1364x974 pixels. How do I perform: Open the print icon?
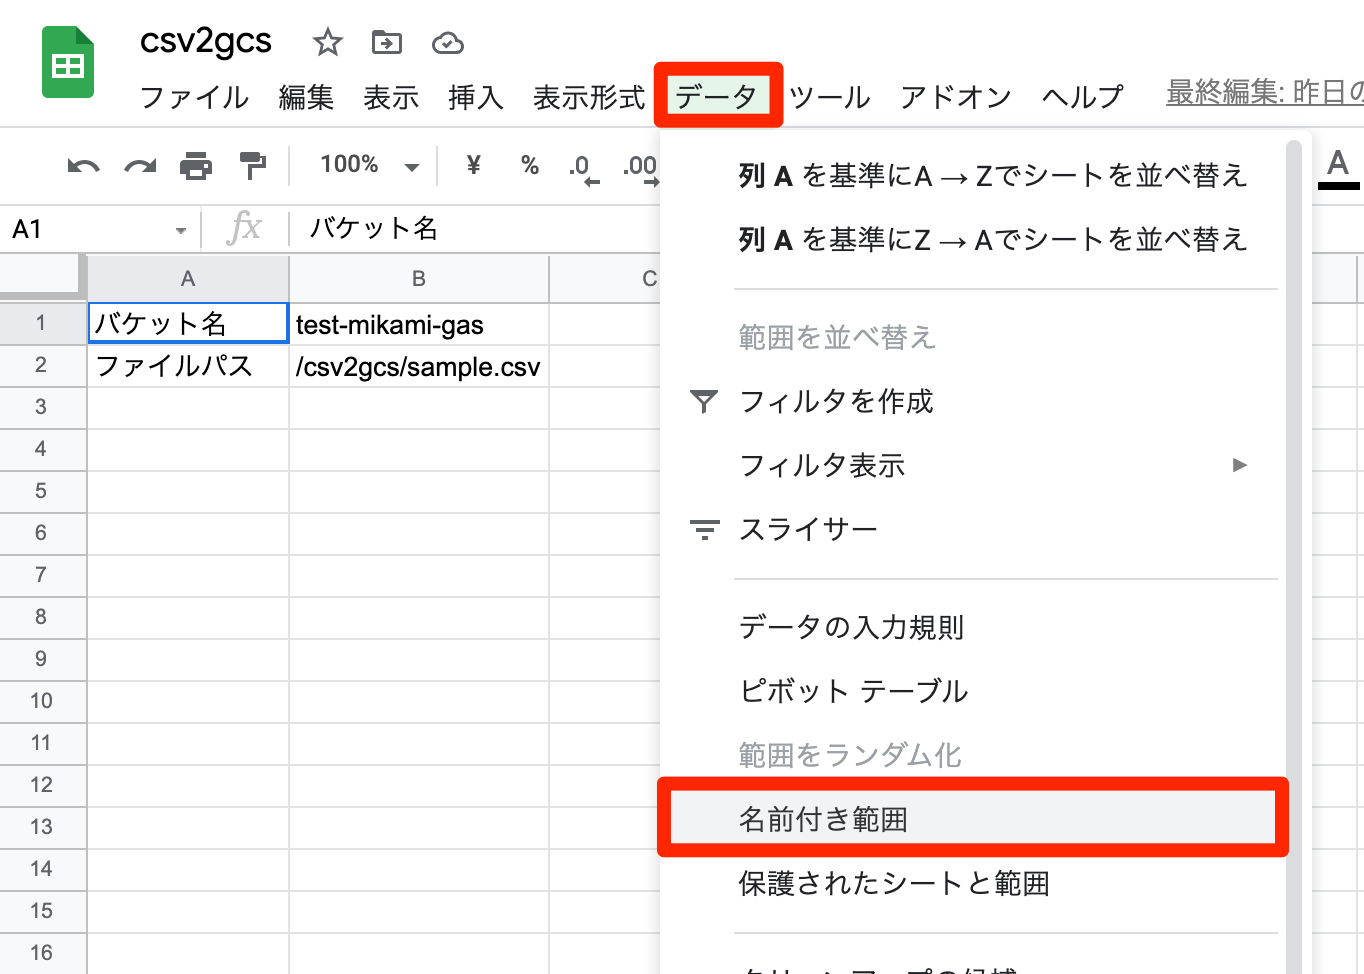pyautogui.click(x=194, y=165)
